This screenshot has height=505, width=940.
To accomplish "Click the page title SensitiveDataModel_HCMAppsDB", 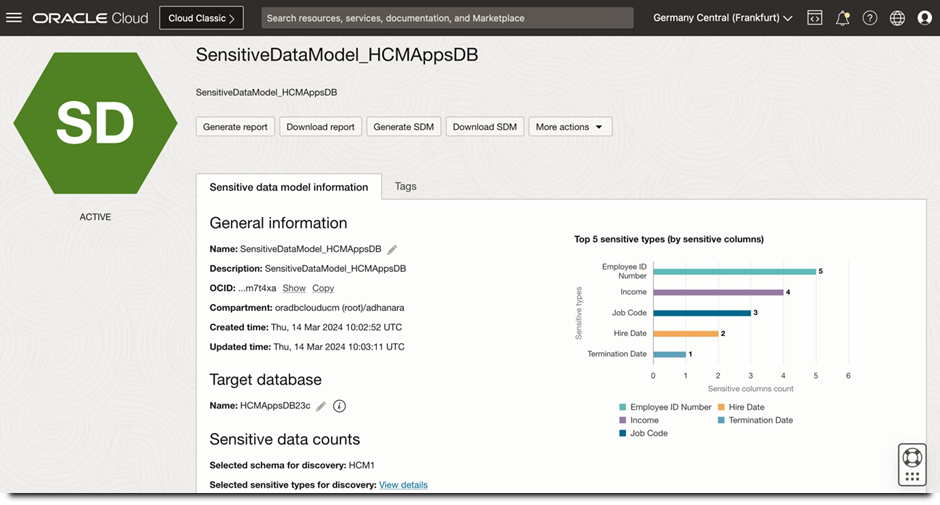I will coord(337,55).
